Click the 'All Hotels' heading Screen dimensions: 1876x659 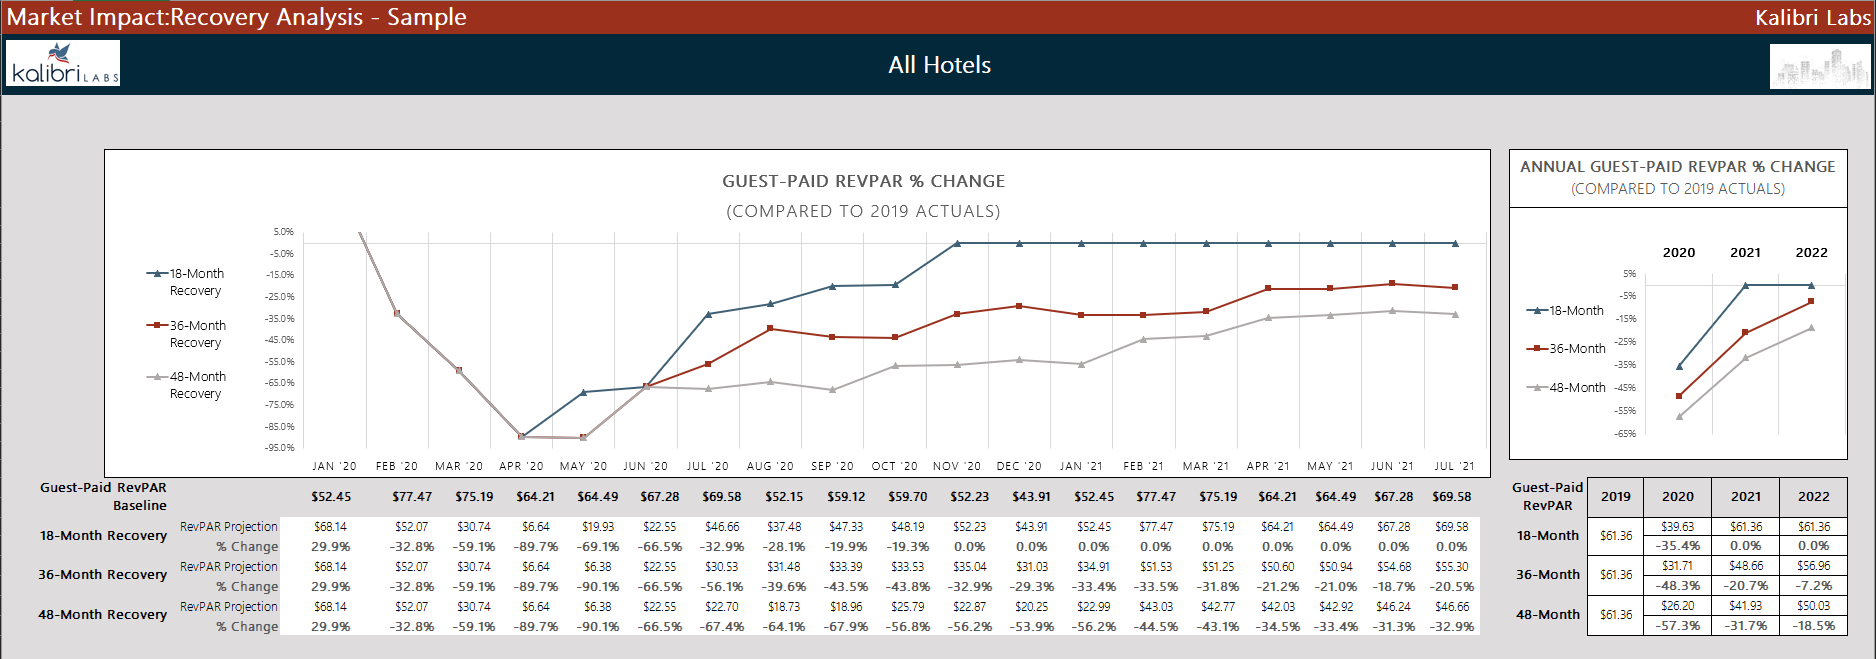click(939, 65)
